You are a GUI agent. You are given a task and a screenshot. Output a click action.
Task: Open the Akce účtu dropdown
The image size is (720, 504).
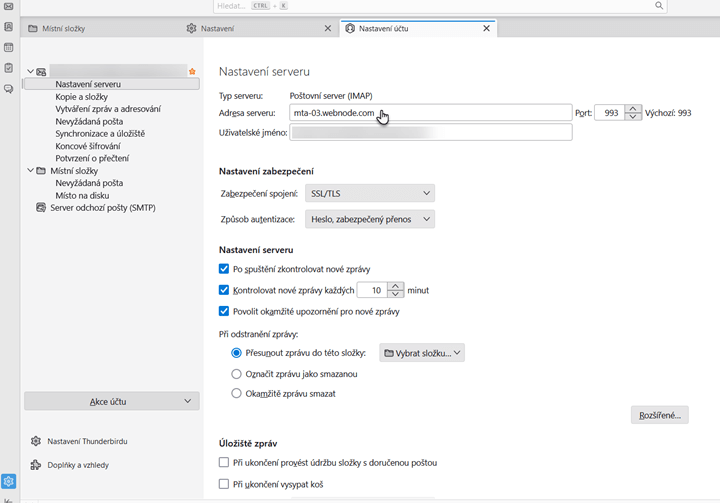pyautogui.click(x=112, y=401)
